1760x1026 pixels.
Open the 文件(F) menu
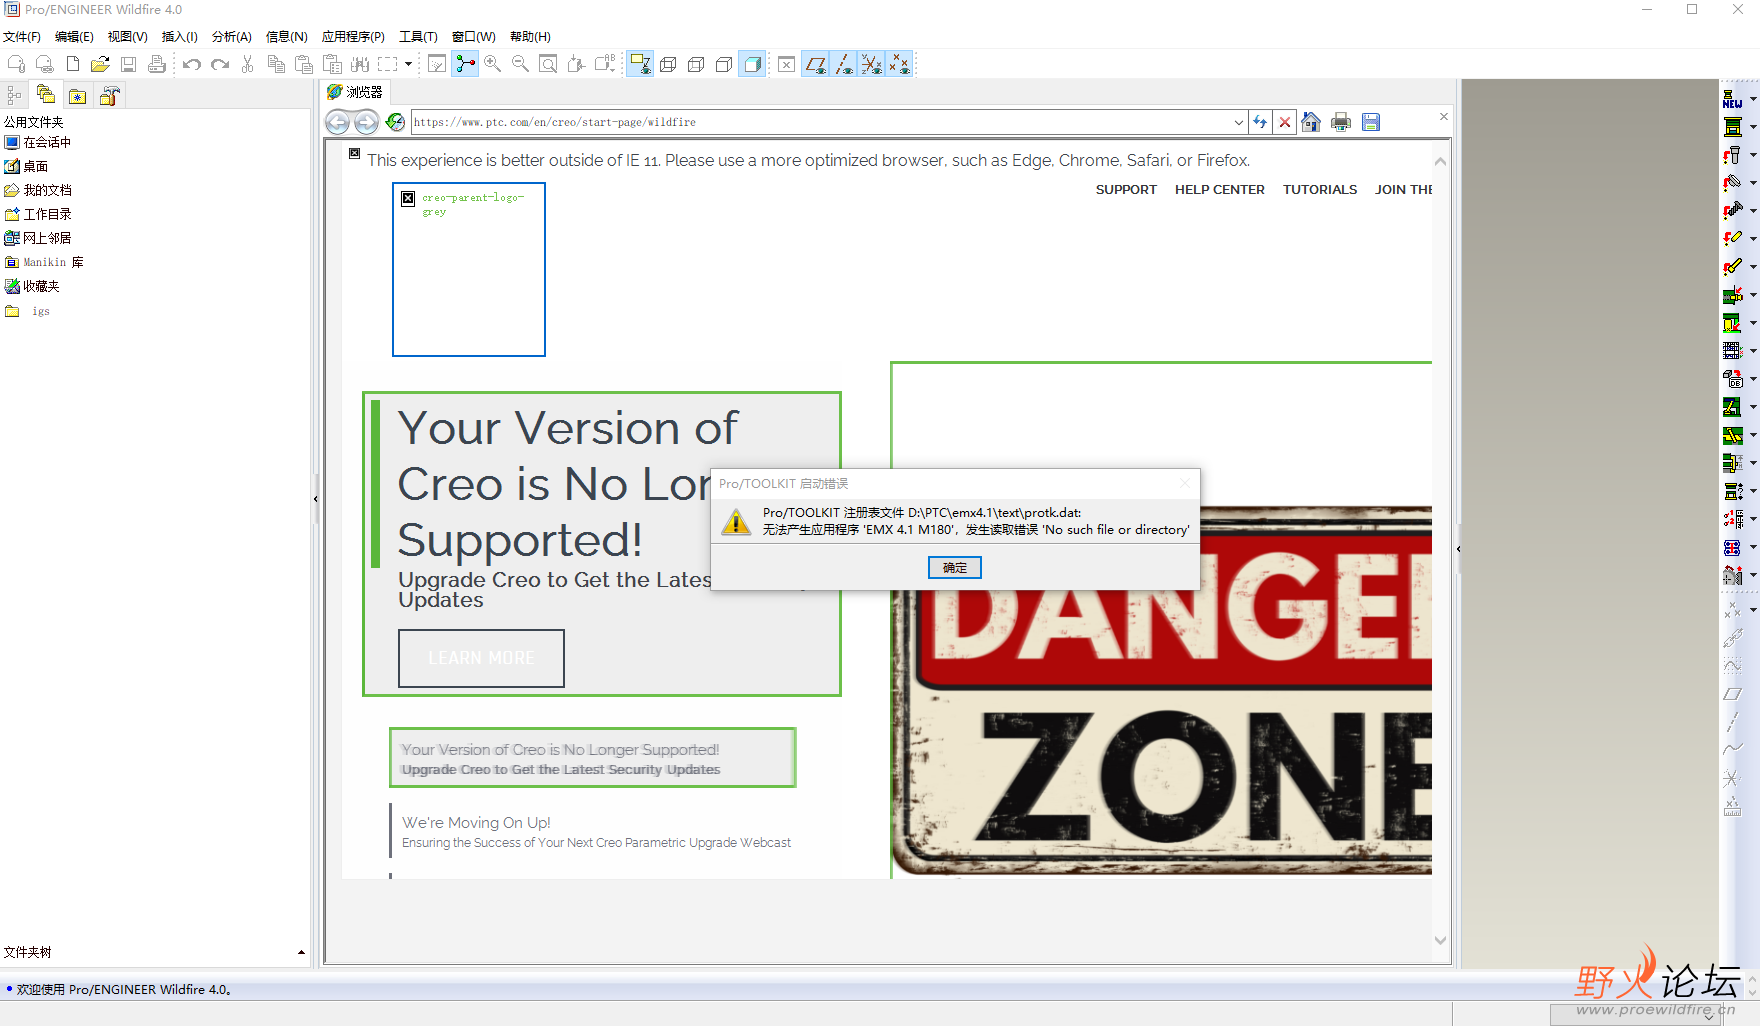(x=22, y=36)
